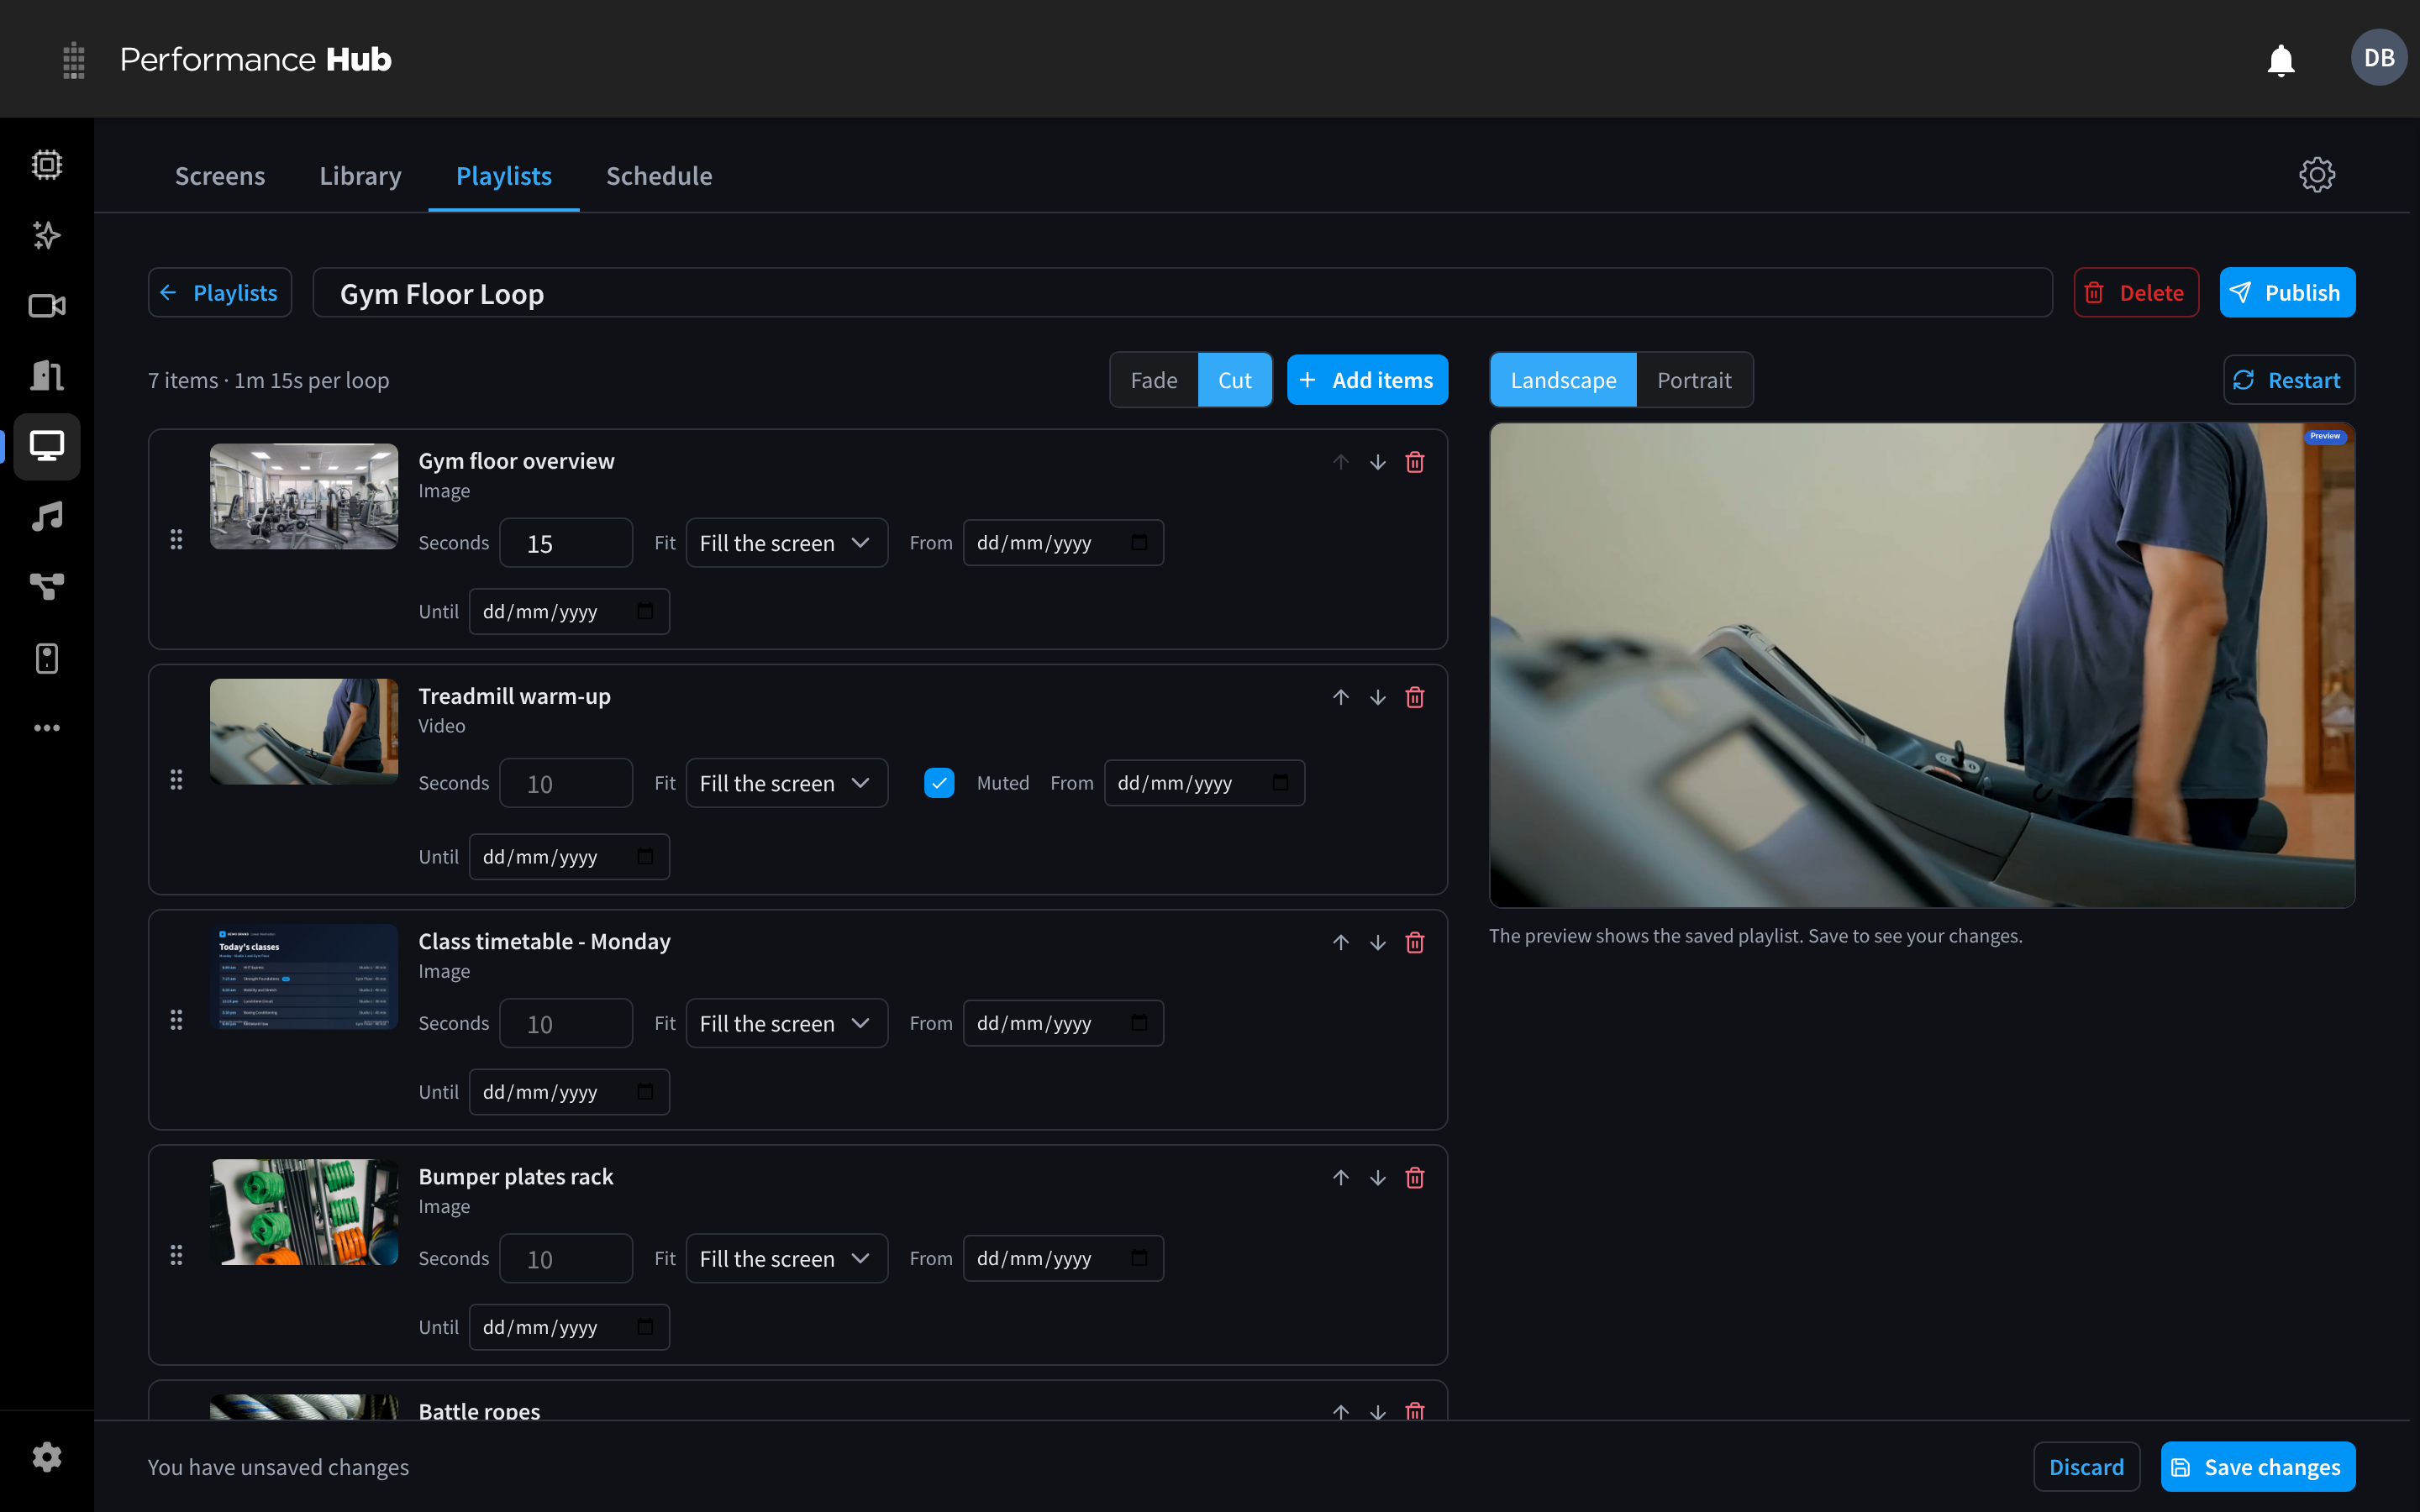Open Until date picker for Treadmill warm-up
Image resolution: width=2420 pixels, height=1512 pixels.
[x=645, y=857]
